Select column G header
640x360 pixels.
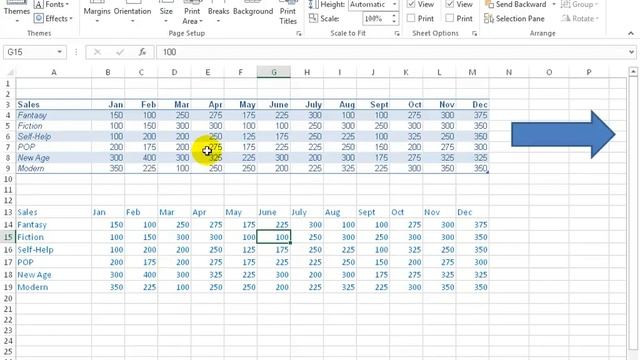click(273, 72)
